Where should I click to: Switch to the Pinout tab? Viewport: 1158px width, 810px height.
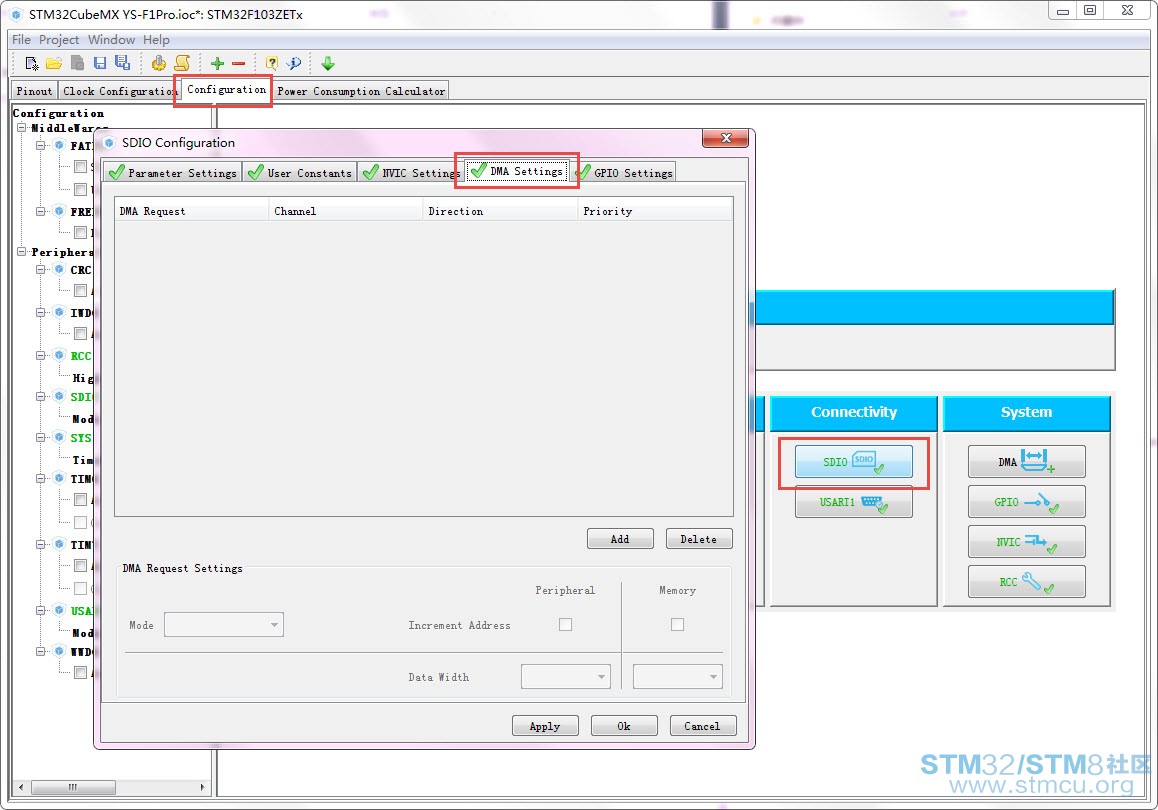tap(34, 91)
